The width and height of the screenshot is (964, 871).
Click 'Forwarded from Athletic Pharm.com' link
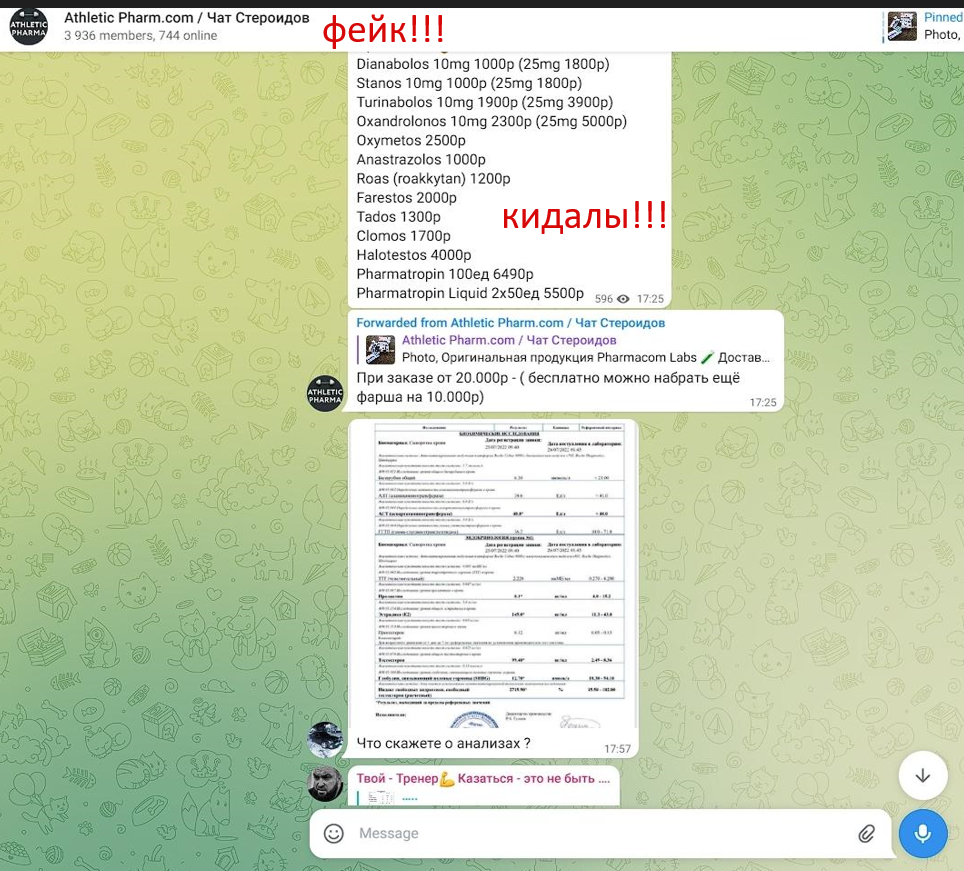[510, 323]
